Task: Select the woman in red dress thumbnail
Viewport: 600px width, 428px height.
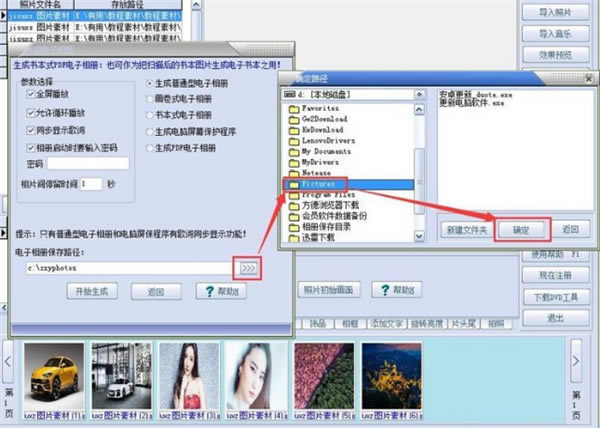Action: pyautogui.click(x=189, y=376)
